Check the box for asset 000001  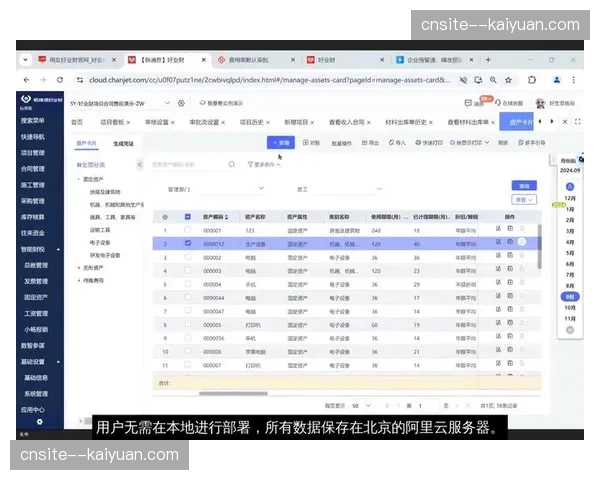[x=188, y=230]
